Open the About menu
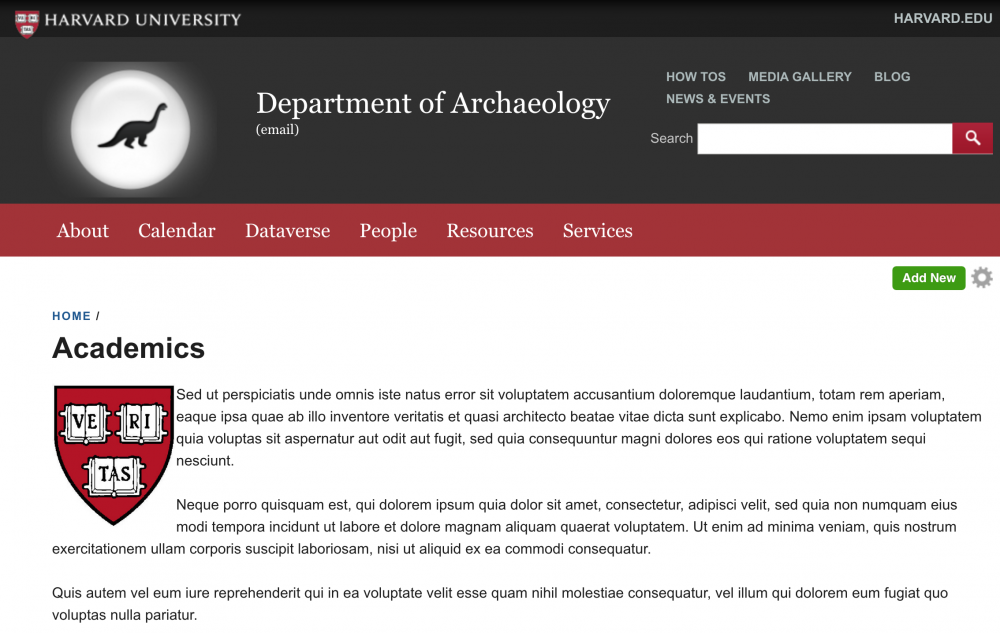 (x=83, y=231)
